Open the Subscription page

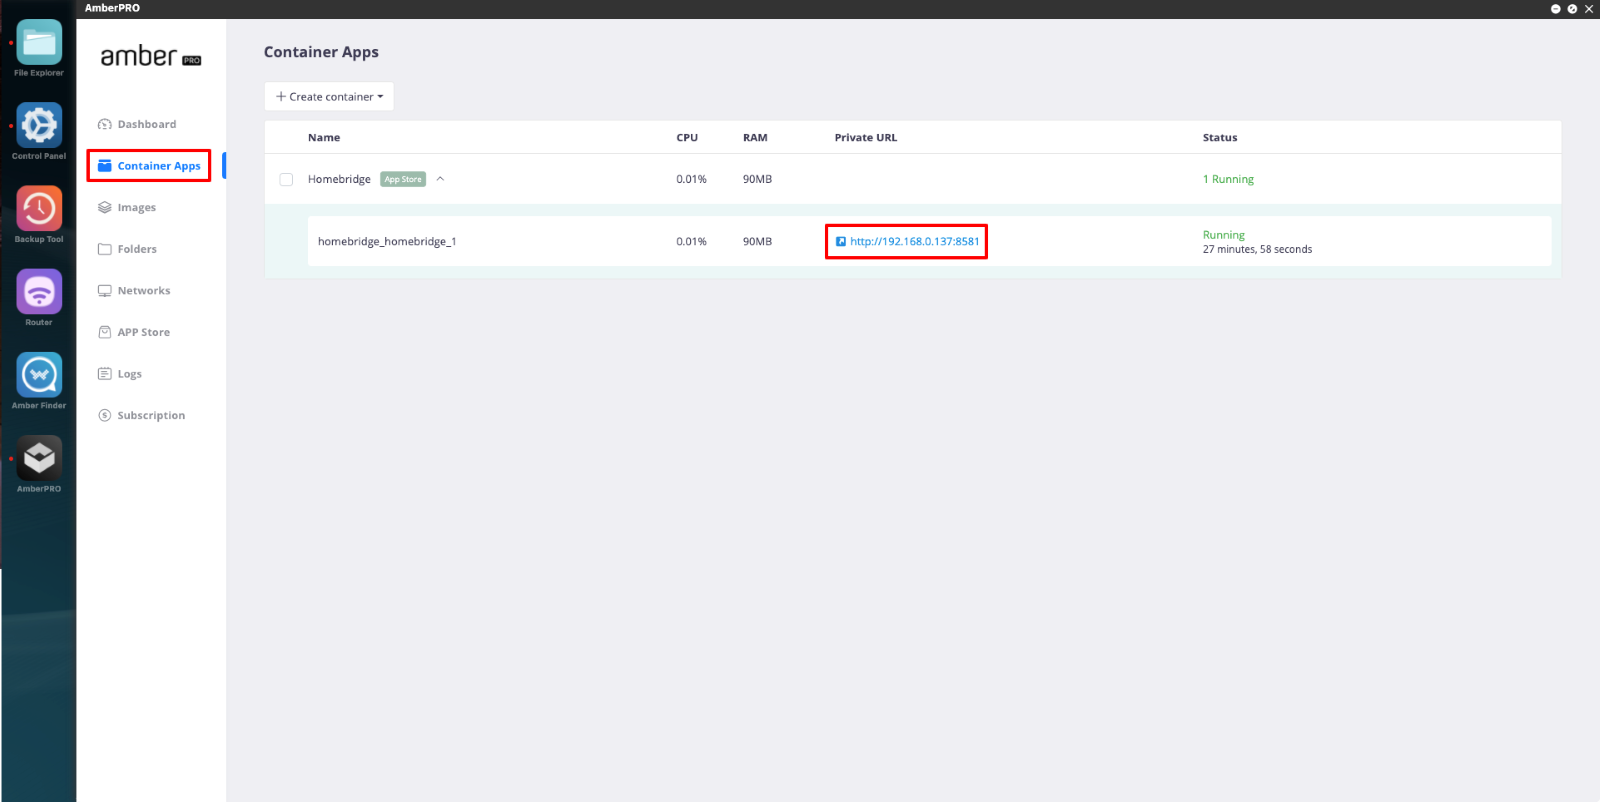pyautogui.click(x=151, y=416)
